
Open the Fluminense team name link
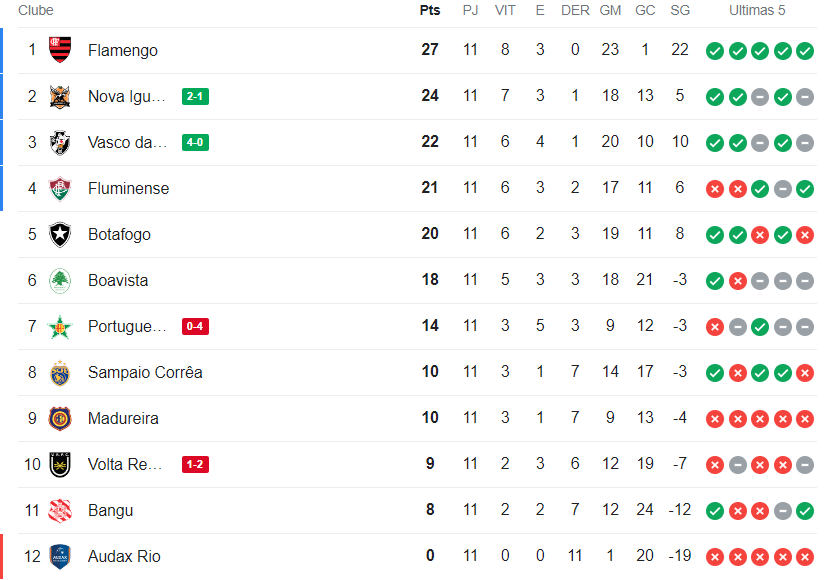click(128, 188)
